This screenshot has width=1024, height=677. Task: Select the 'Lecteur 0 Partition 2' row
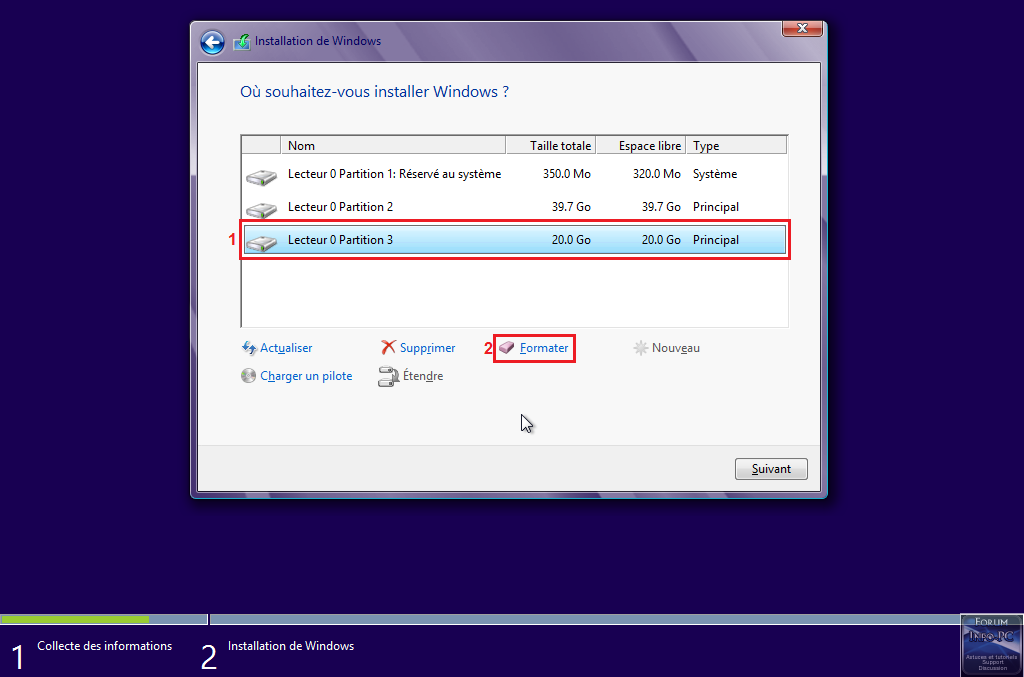[514, 207]
